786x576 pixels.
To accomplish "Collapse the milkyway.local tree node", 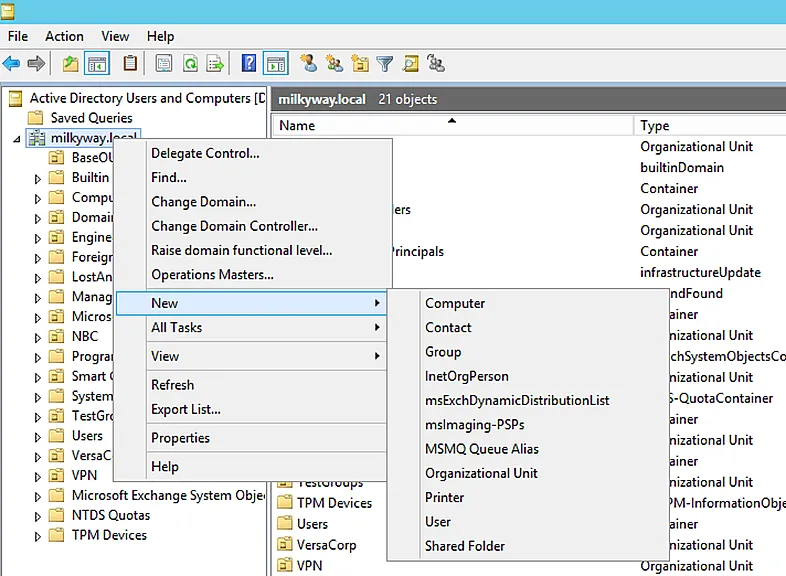I will pyautogui.click(x=17, y=139).
